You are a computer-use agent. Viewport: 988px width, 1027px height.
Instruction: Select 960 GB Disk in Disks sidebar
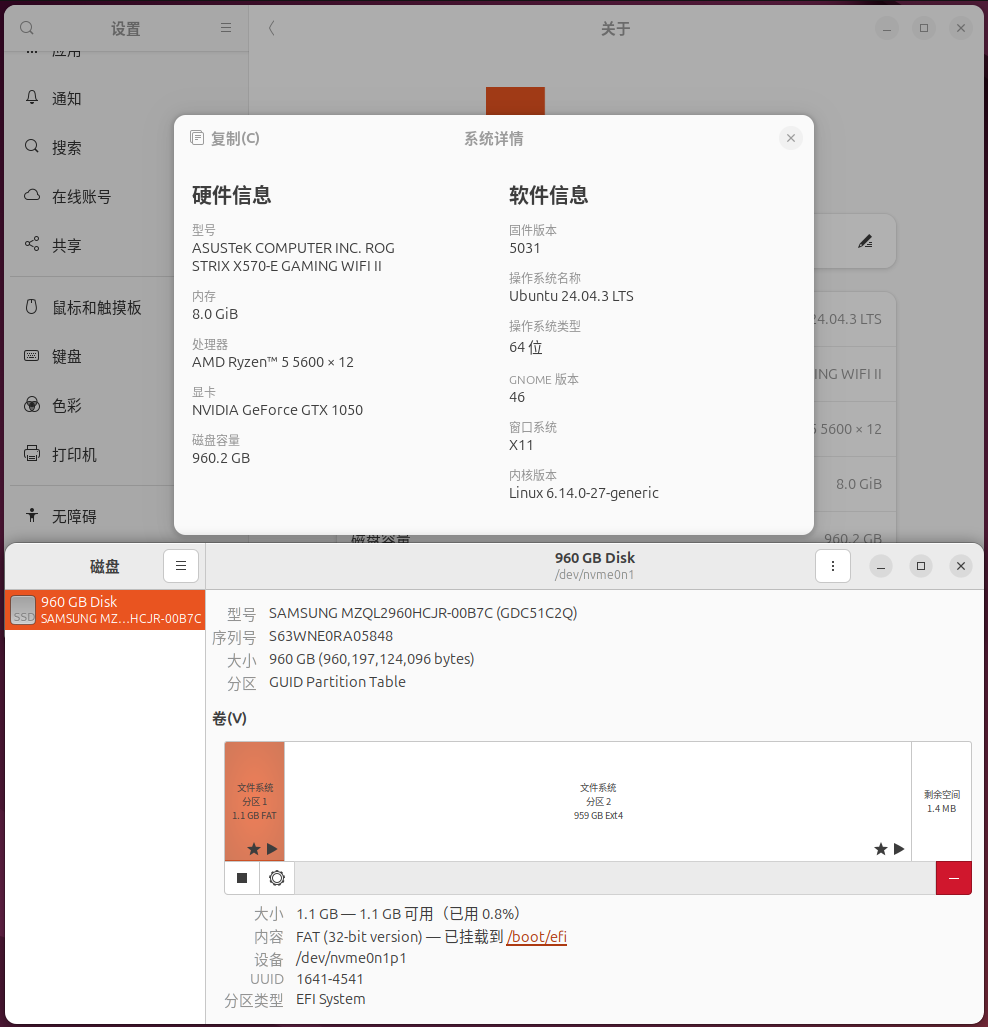click(105, 610)
